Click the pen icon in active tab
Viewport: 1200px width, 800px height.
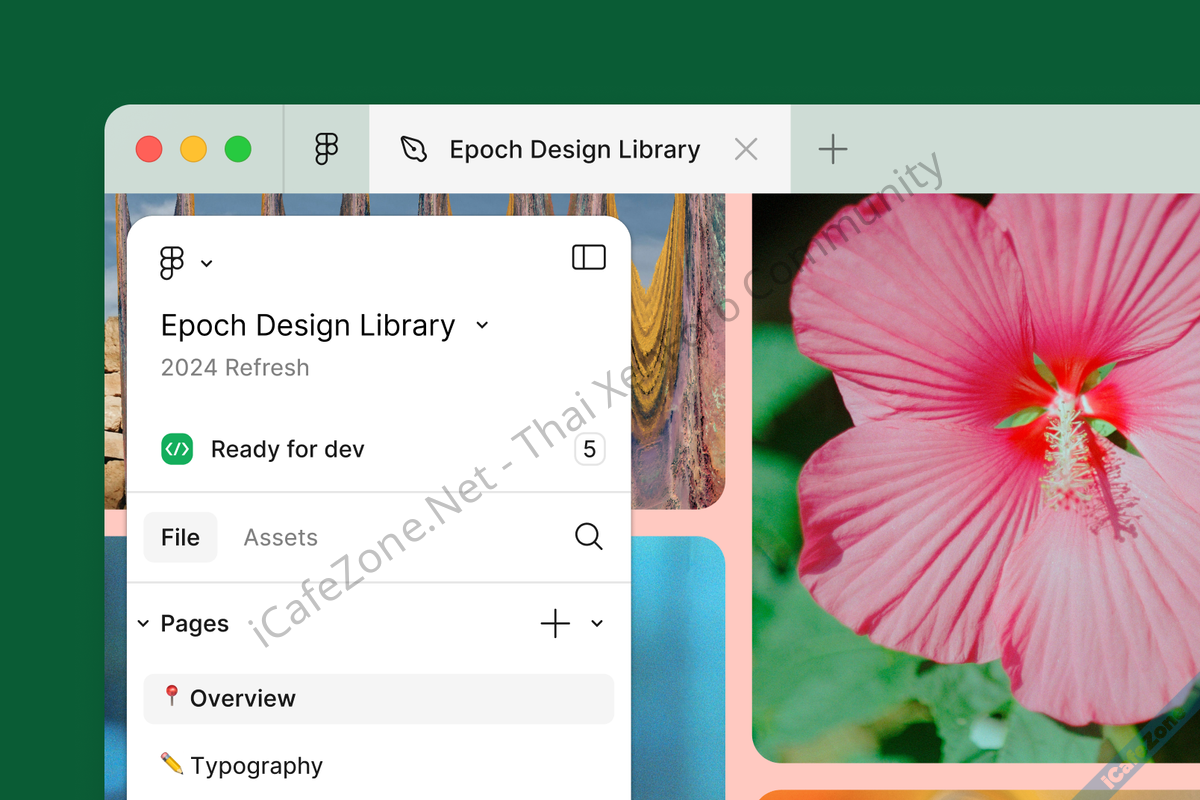pyautogui.click(x=413, y=150)
